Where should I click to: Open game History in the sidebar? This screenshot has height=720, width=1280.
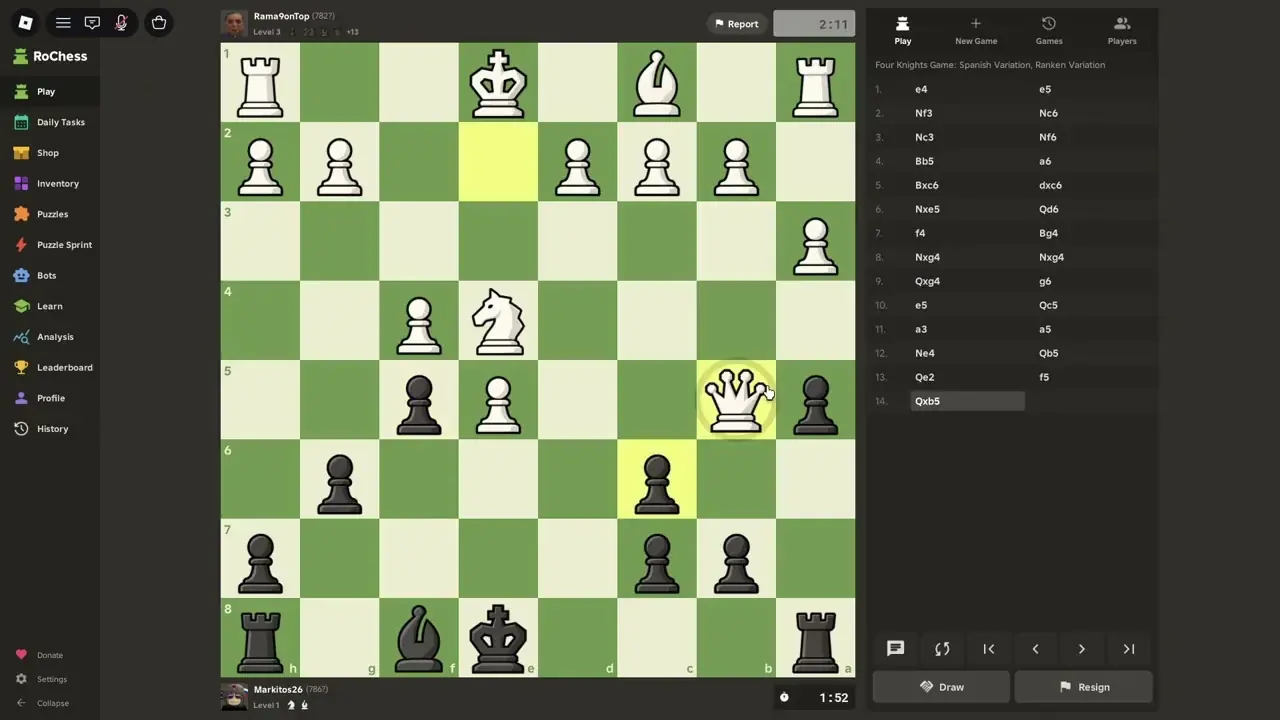pos(50,429)
